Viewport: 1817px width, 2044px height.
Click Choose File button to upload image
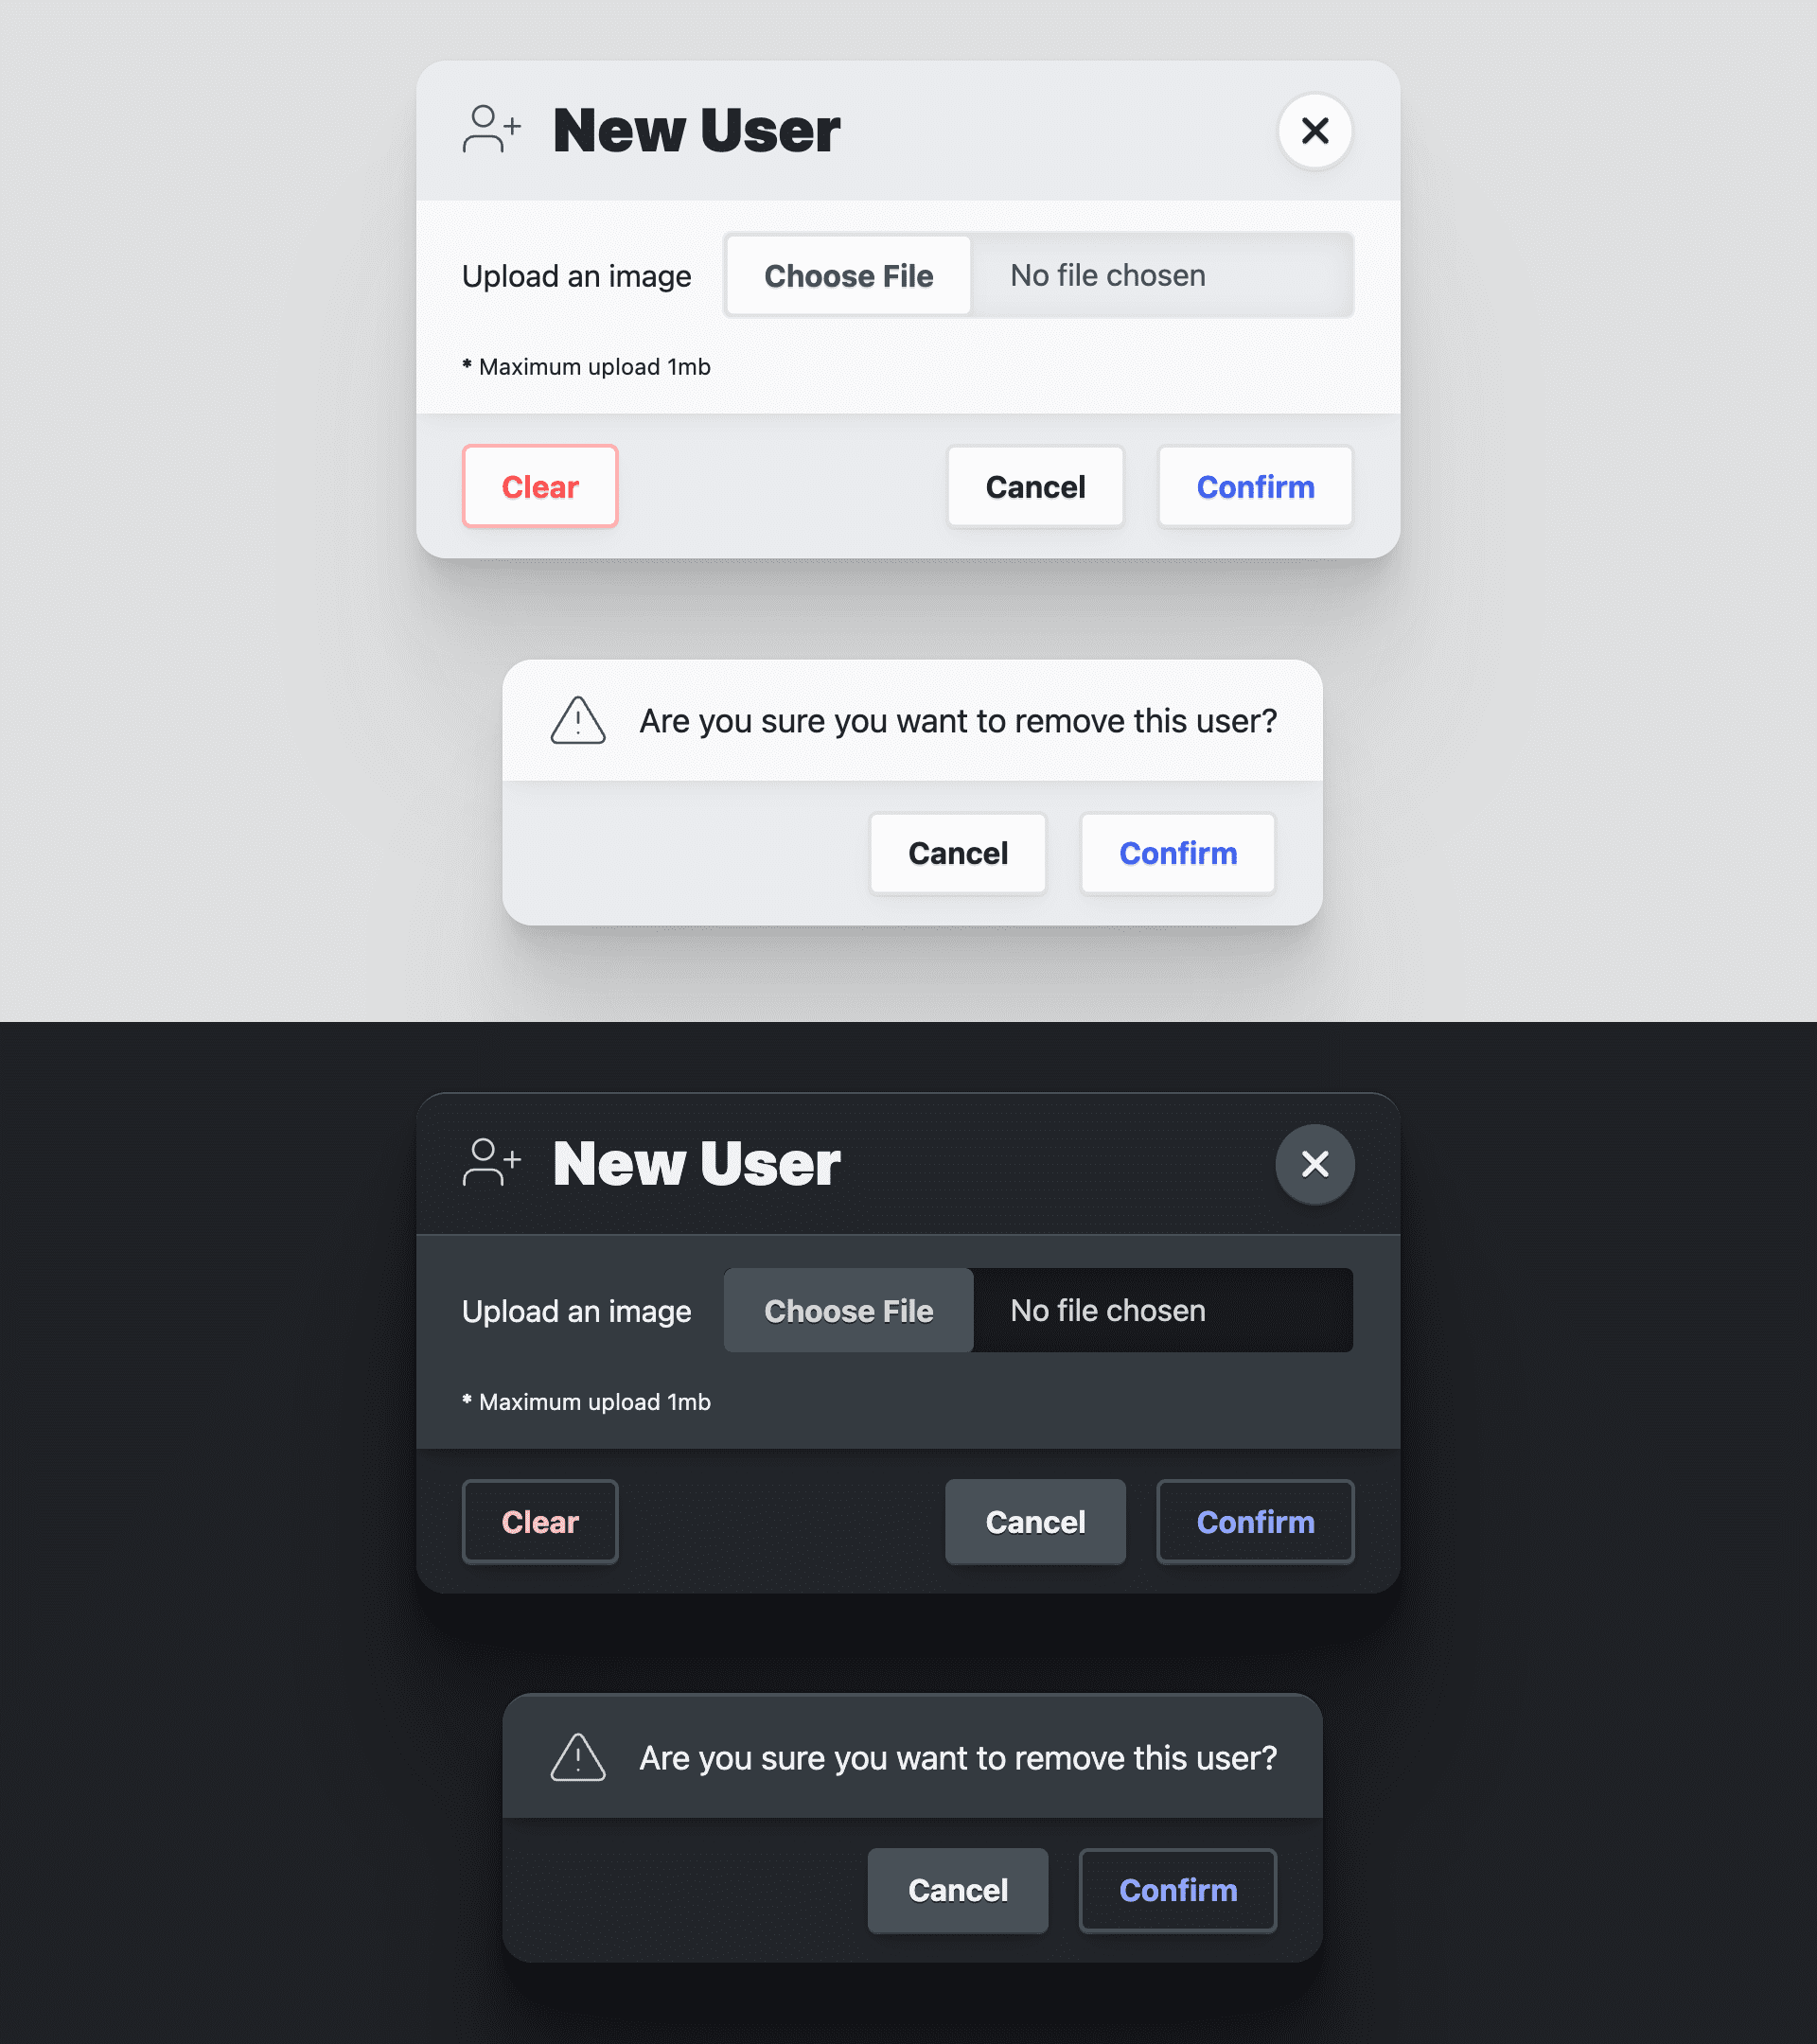tap(847, 275)
